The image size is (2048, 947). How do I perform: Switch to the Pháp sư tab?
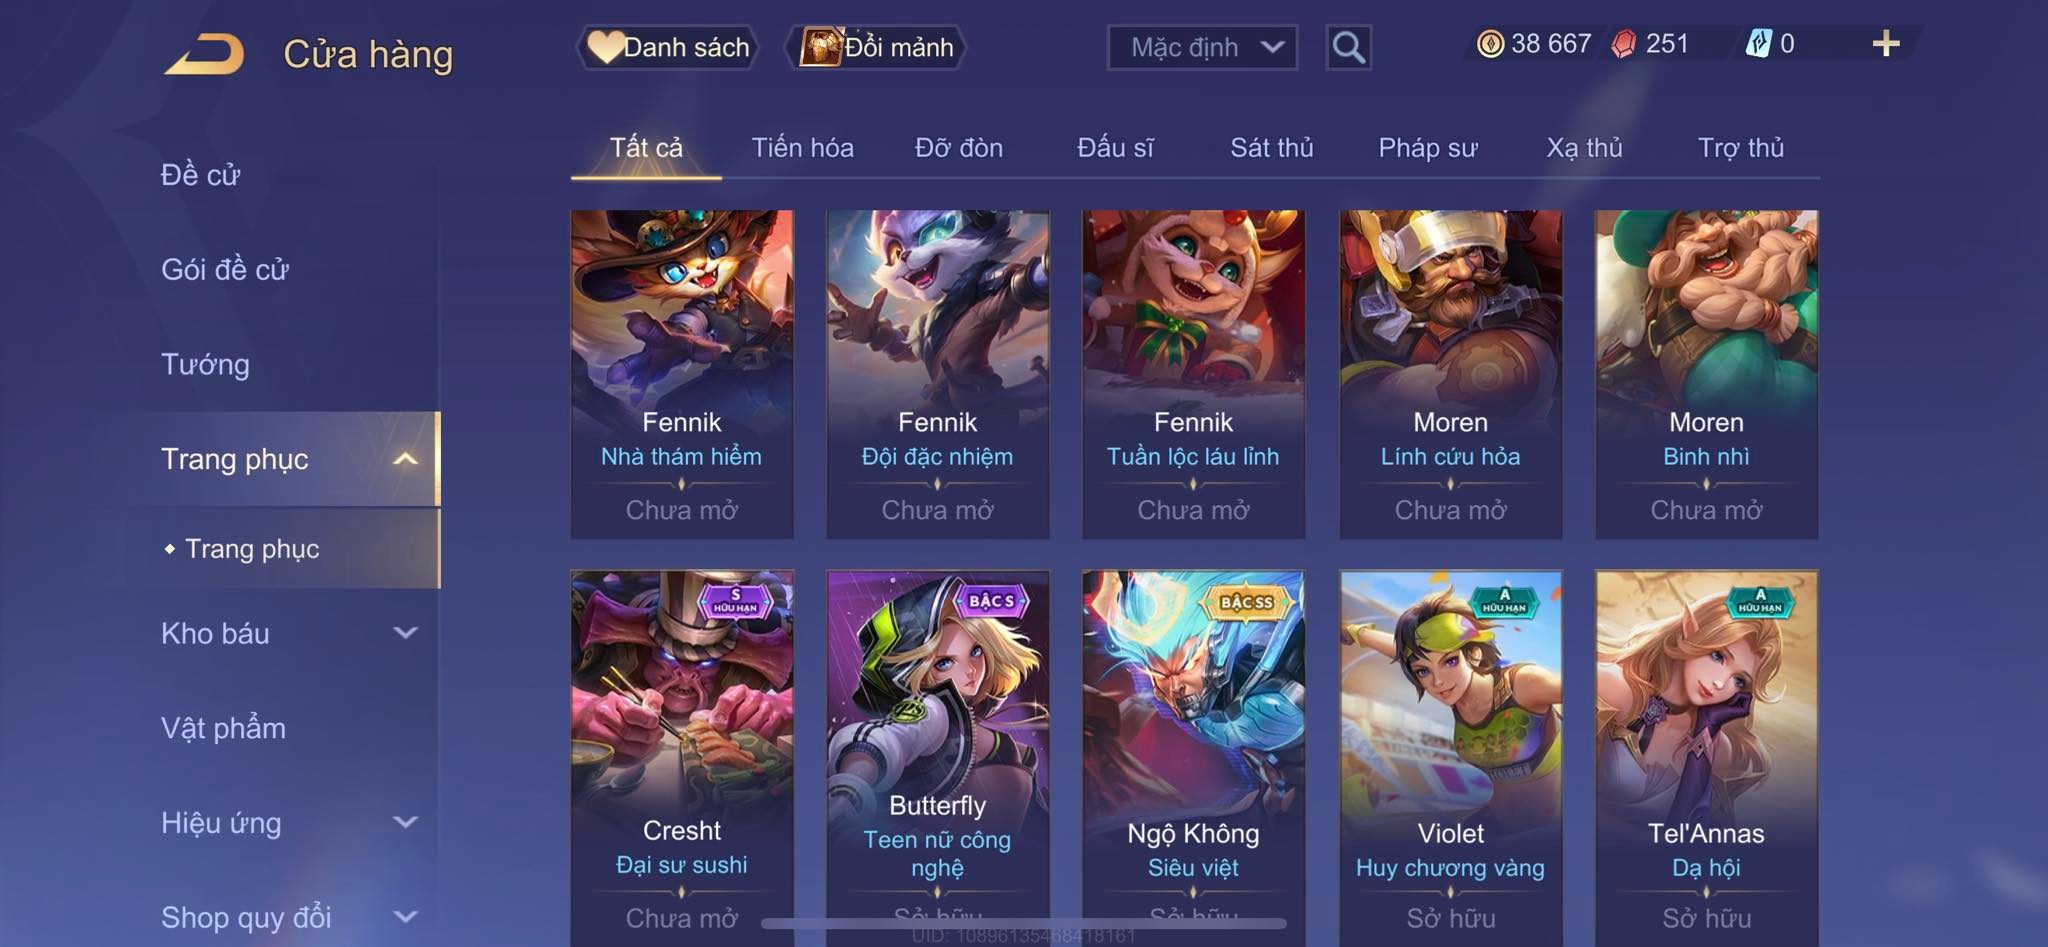coord(1428,148)
